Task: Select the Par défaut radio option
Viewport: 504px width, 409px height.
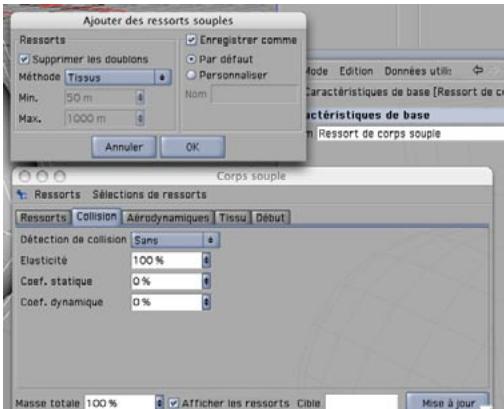Action: (x=191, y=59)
